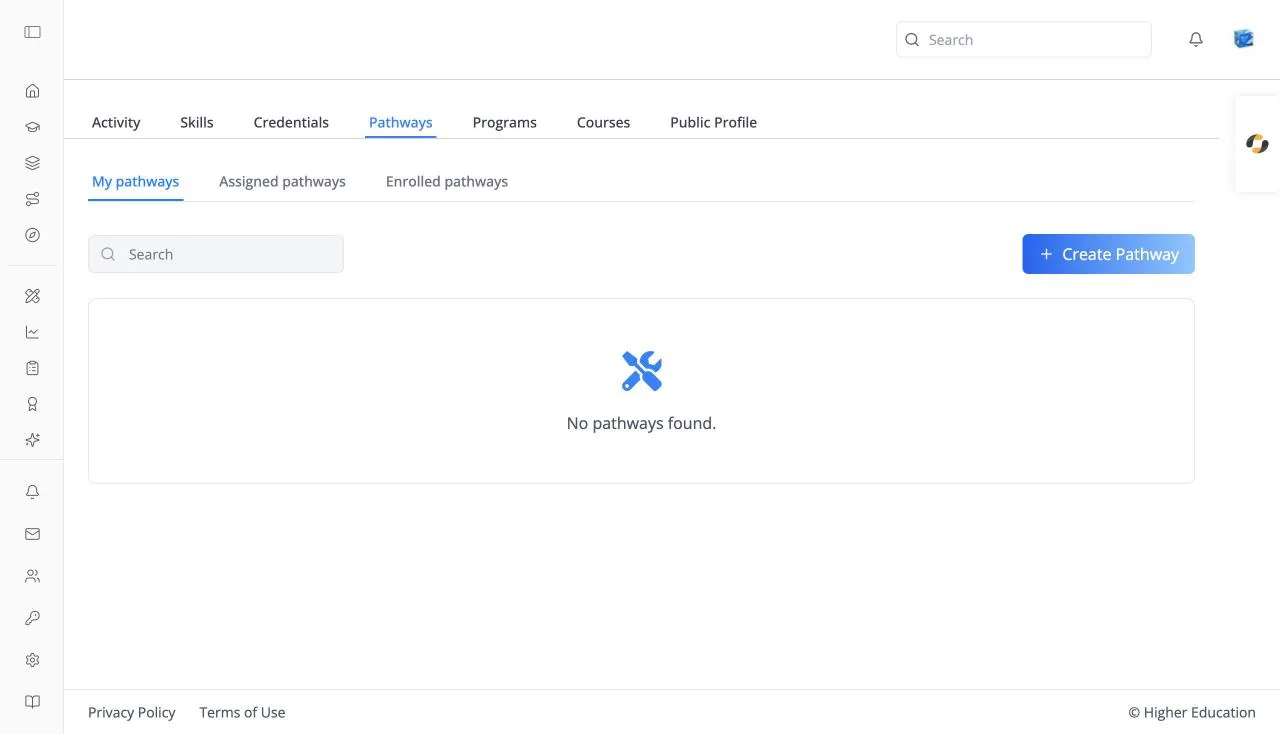The width and height of the screenshot is (1280, 734).
Task: Open the graduation cap sidebar icon
Action: [x=32, y=127]
